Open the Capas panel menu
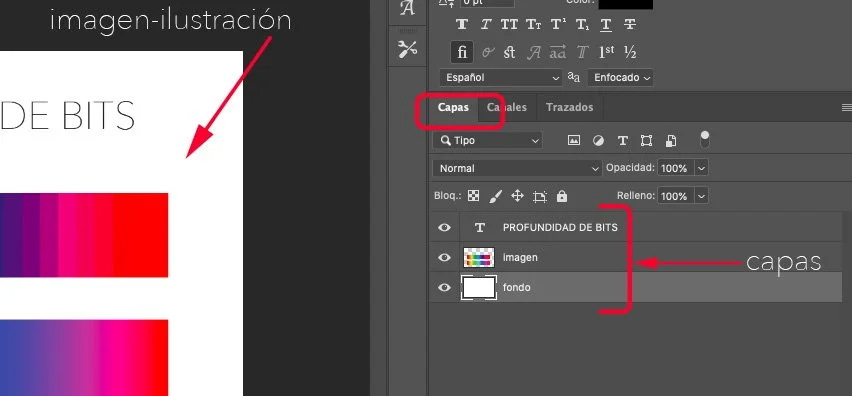This screenshot has width=852, height=396. pos(846,108)
